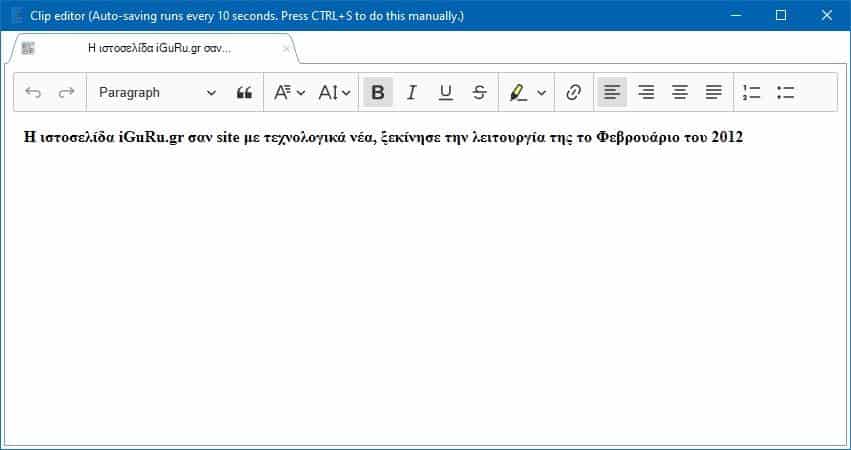The image size is (851, 450).
Task: Close the Clip editor window
Action: [827, 15]
